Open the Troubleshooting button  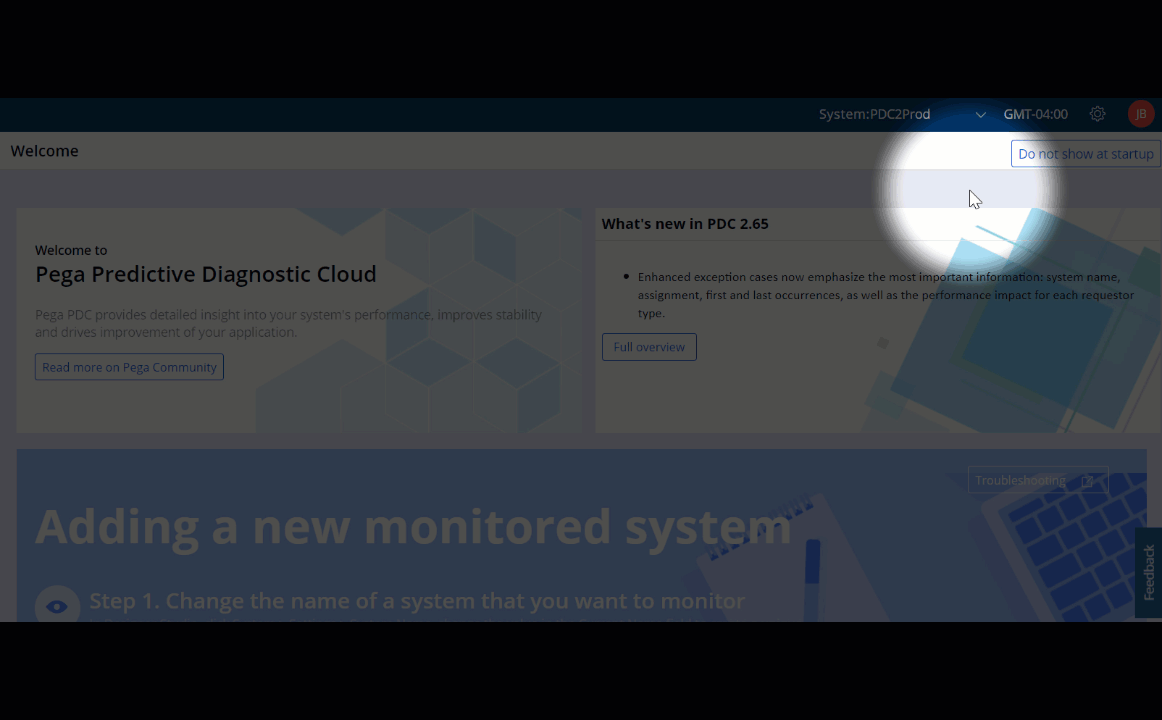click(x=1020, y=481)
